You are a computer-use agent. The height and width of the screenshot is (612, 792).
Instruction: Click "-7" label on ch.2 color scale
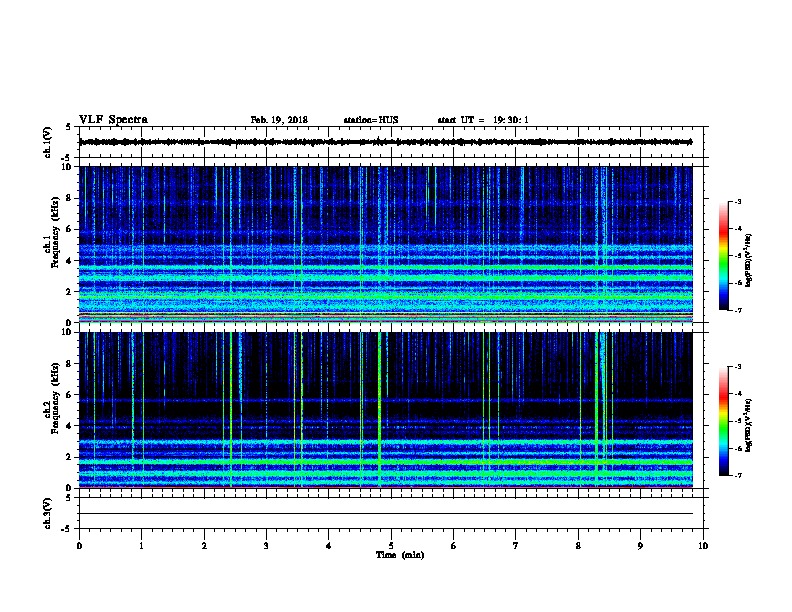[x=737, y=476]
